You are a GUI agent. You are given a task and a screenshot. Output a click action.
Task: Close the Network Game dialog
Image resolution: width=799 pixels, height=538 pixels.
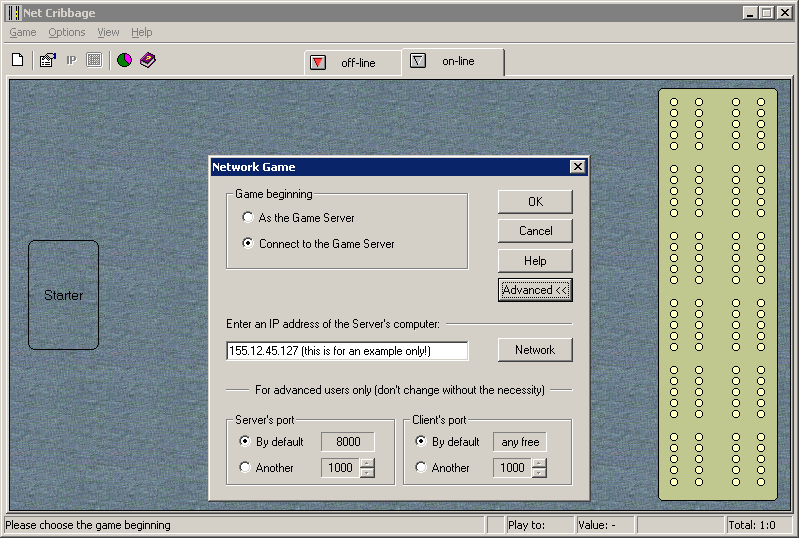tap(577, 167)
